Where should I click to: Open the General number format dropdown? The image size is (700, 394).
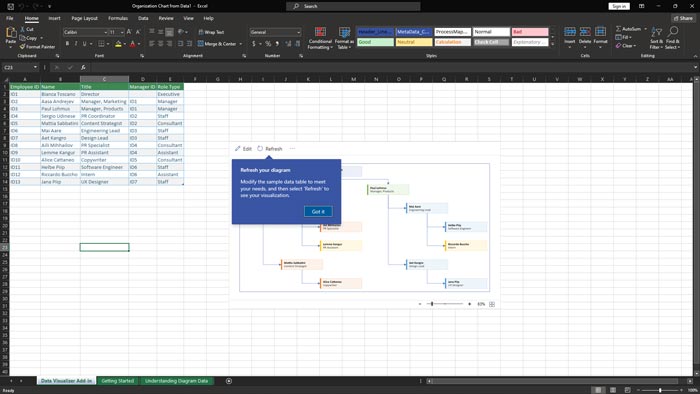299,32
